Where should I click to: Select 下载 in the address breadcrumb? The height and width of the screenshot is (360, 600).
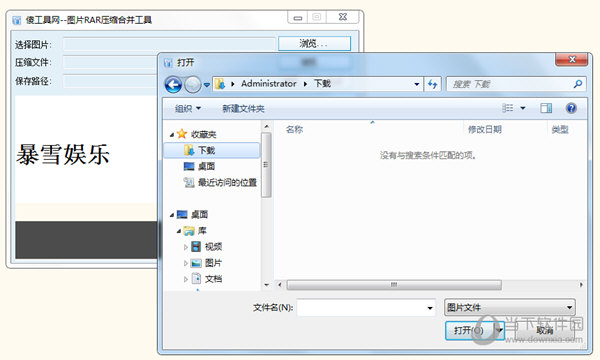pos(322,84)
